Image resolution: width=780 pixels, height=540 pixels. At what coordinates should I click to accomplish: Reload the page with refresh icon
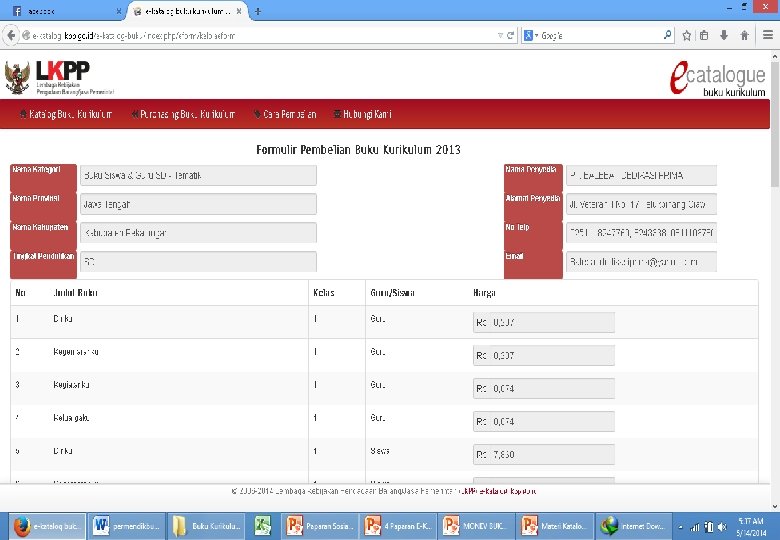click(510, 35)
